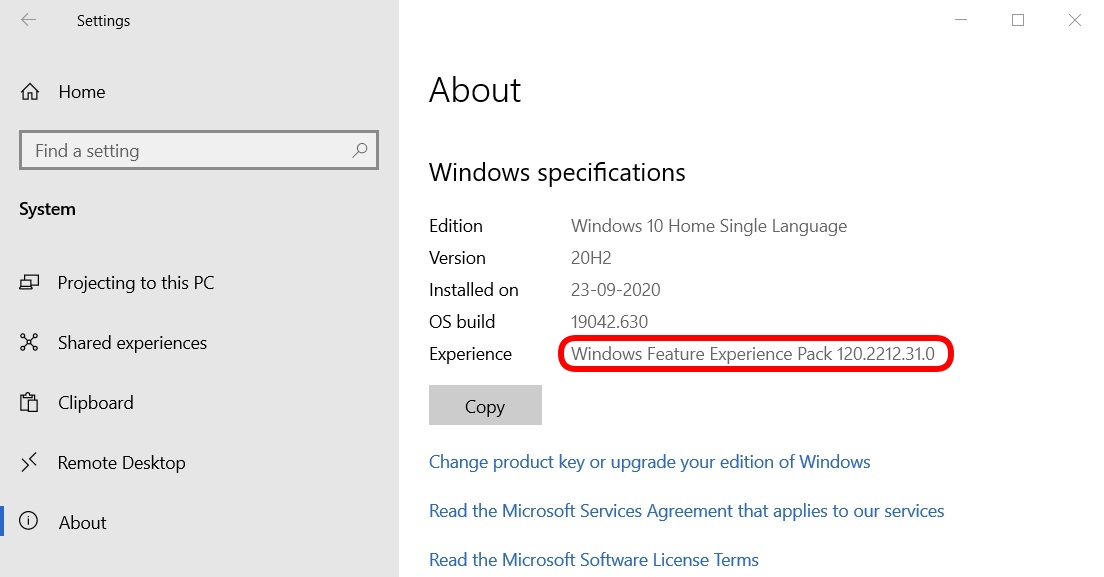1104x577 pixels.
Task: Read the Microsoft Services Agreement link
Action: point(686,511)
